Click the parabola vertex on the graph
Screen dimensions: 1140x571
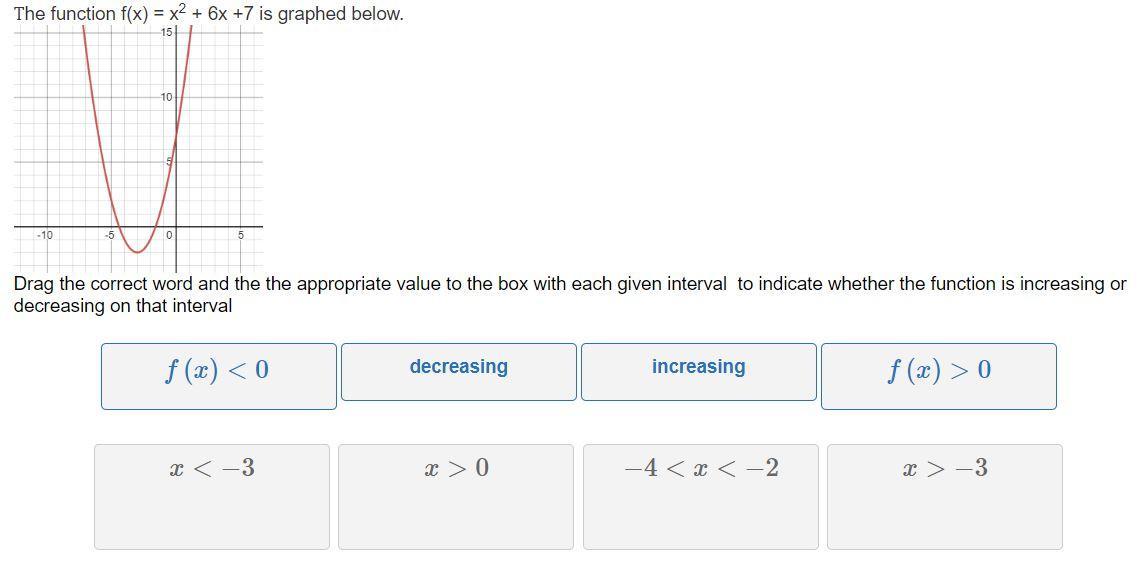pos(137,252)
